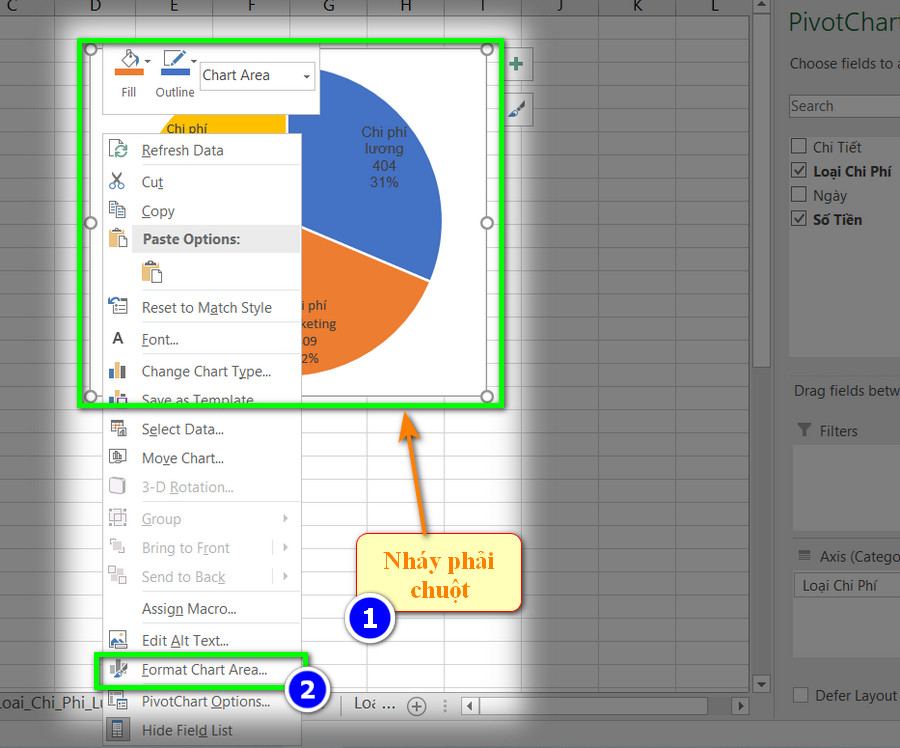This screenshot has height=748, width=900.
Task: Click the horizontal scrollbar left arrow
Action: click(x=470, y=706)
